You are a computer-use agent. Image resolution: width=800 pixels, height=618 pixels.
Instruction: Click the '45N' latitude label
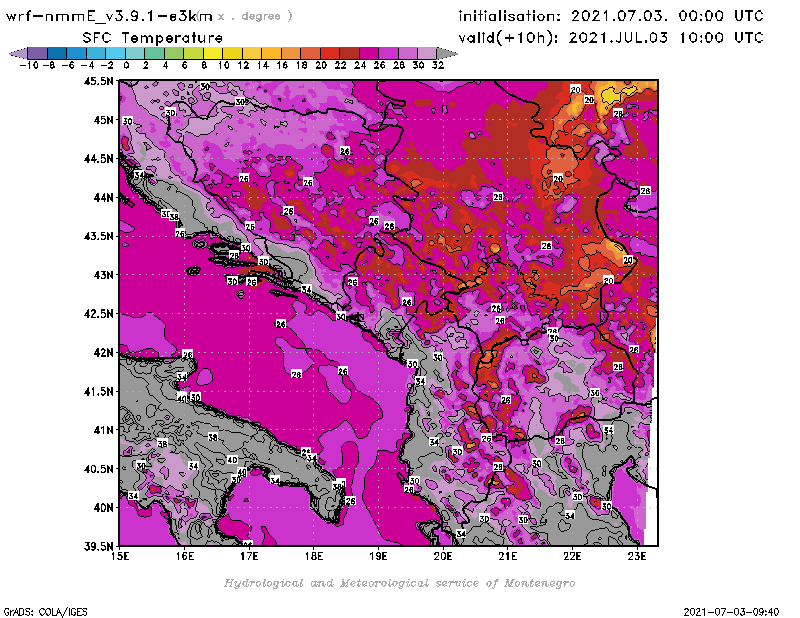point(103,120)
